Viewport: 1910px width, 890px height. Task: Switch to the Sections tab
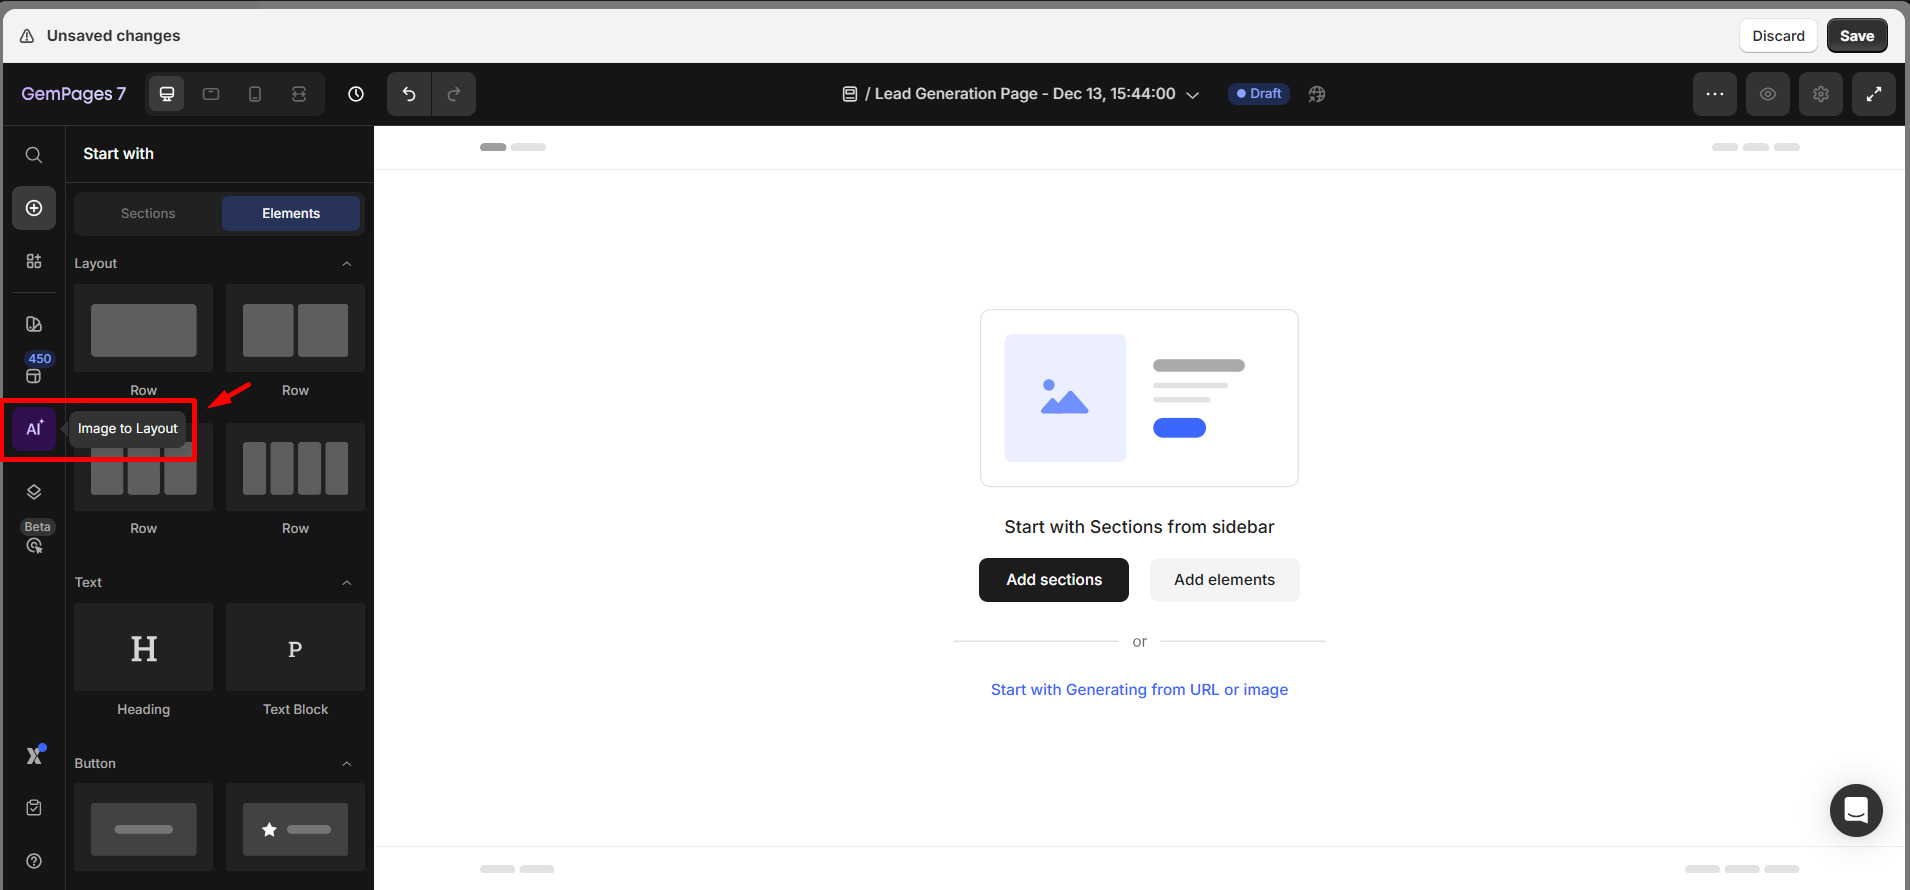click(148, 214)
